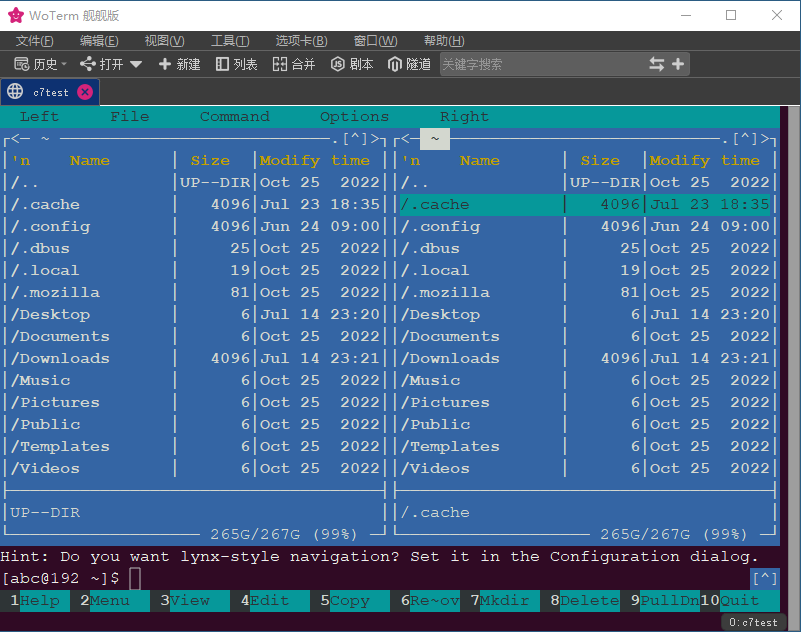The height and width of the screenshot is (632, 801).
Task: Close the c7test tab with pink X
Action: (x=85, y=92)
